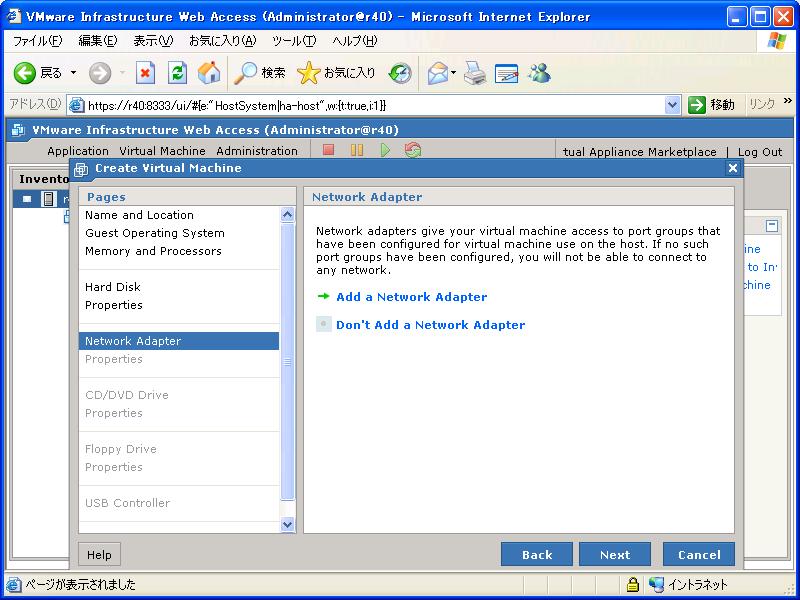Click the host icon in Inventory tree

coord(48,198)
